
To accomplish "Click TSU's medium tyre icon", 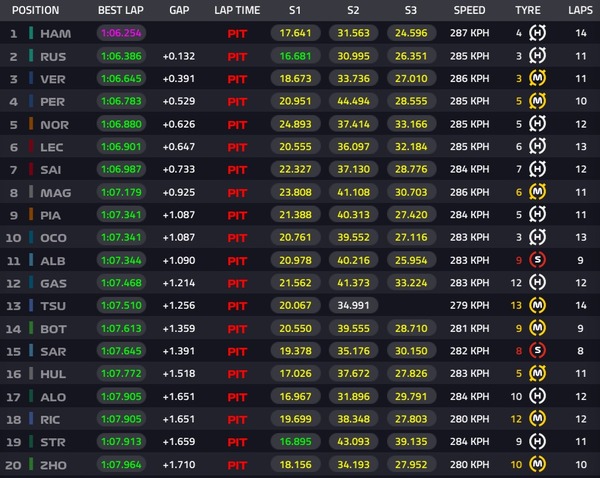I will point(537,305).
